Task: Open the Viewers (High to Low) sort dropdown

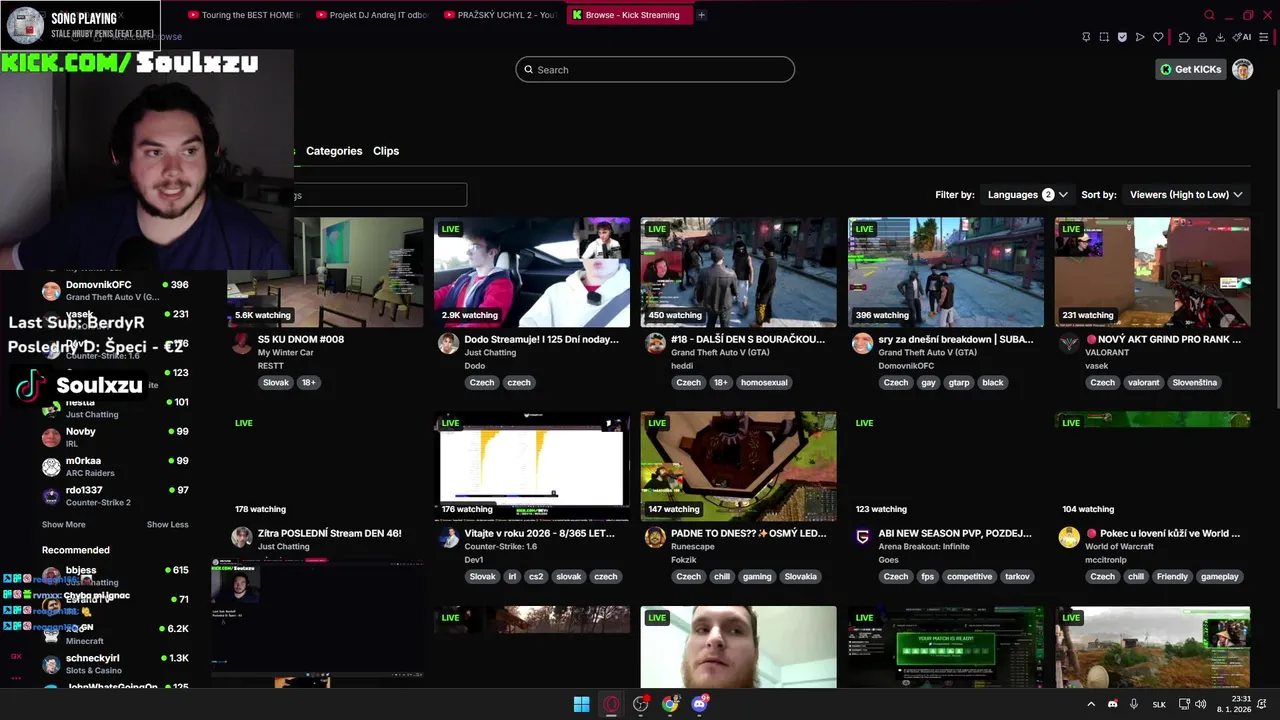Action: (1186, 195)
